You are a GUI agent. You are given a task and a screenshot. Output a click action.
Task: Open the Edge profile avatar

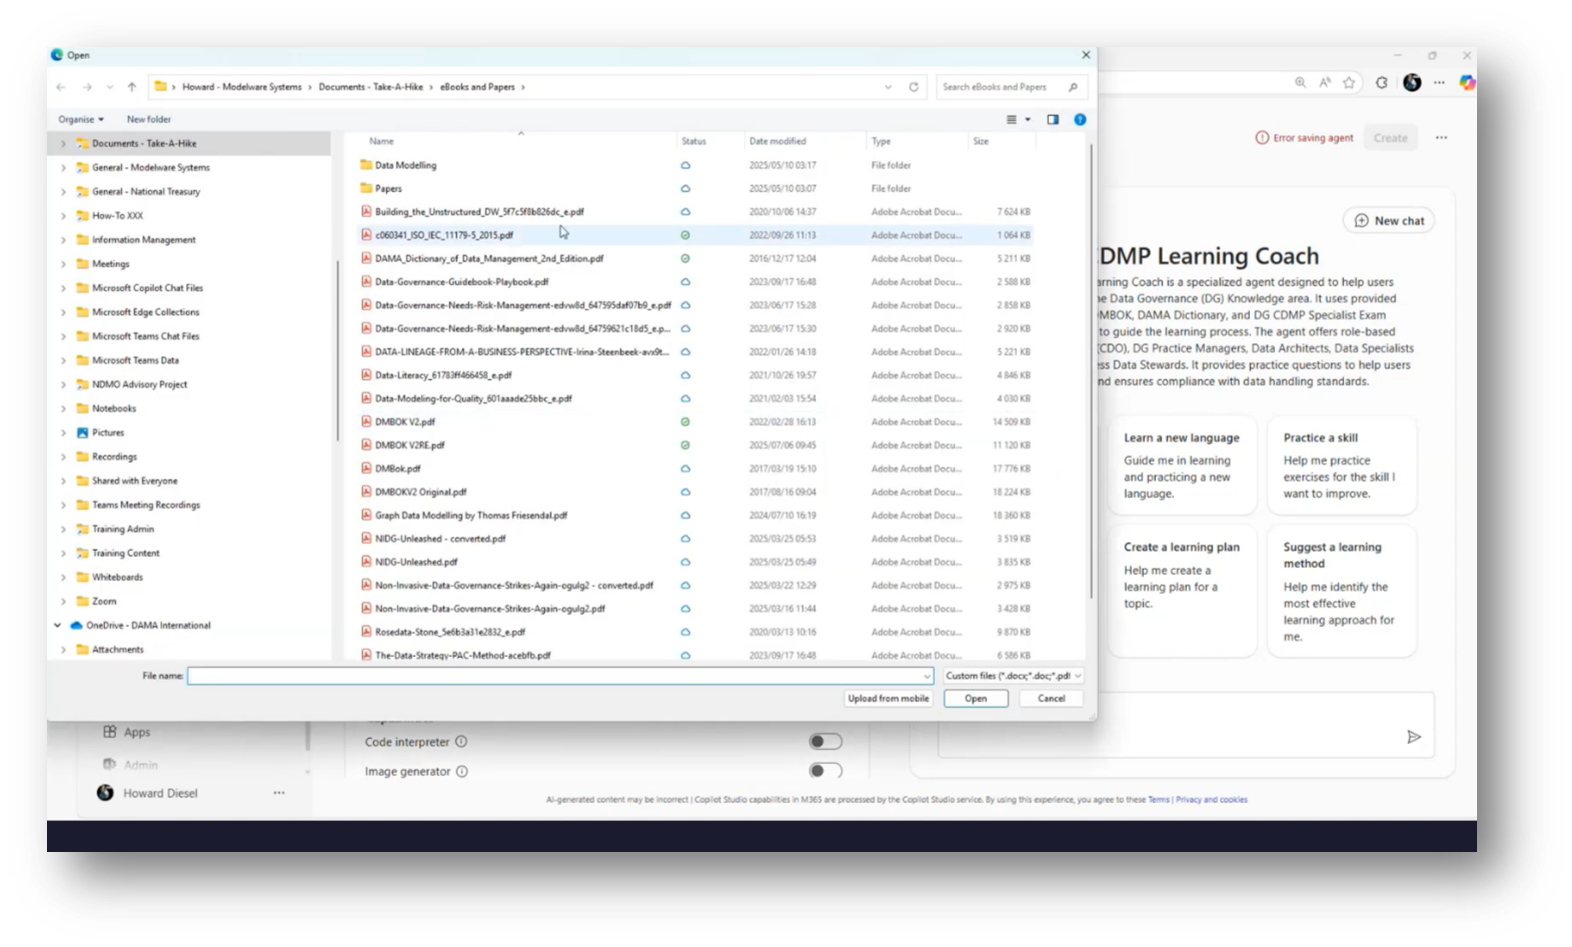1412,83
